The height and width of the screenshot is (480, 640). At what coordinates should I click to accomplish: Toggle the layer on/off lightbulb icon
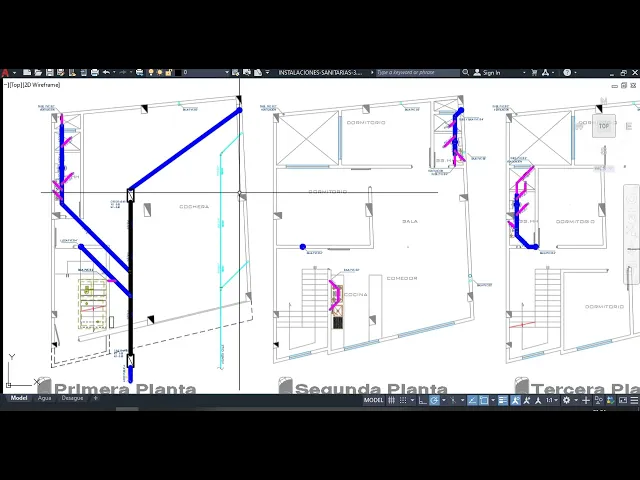pos(151,73)
